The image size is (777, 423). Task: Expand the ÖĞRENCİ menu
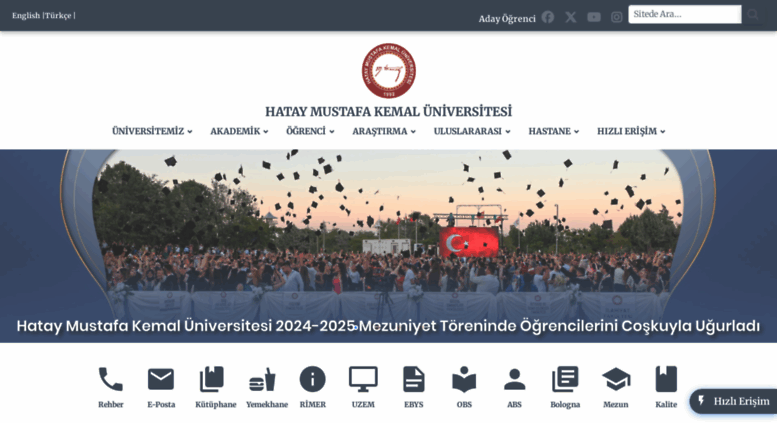[x=310, y=131]
